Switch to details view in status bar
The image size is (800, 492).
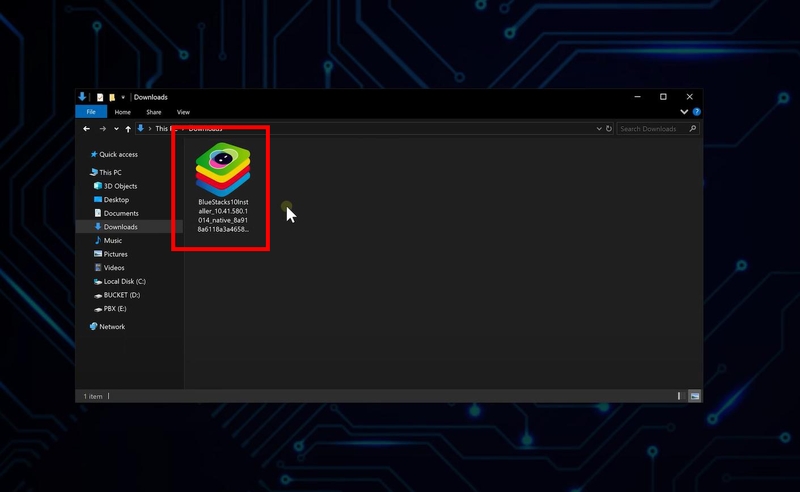680,396
